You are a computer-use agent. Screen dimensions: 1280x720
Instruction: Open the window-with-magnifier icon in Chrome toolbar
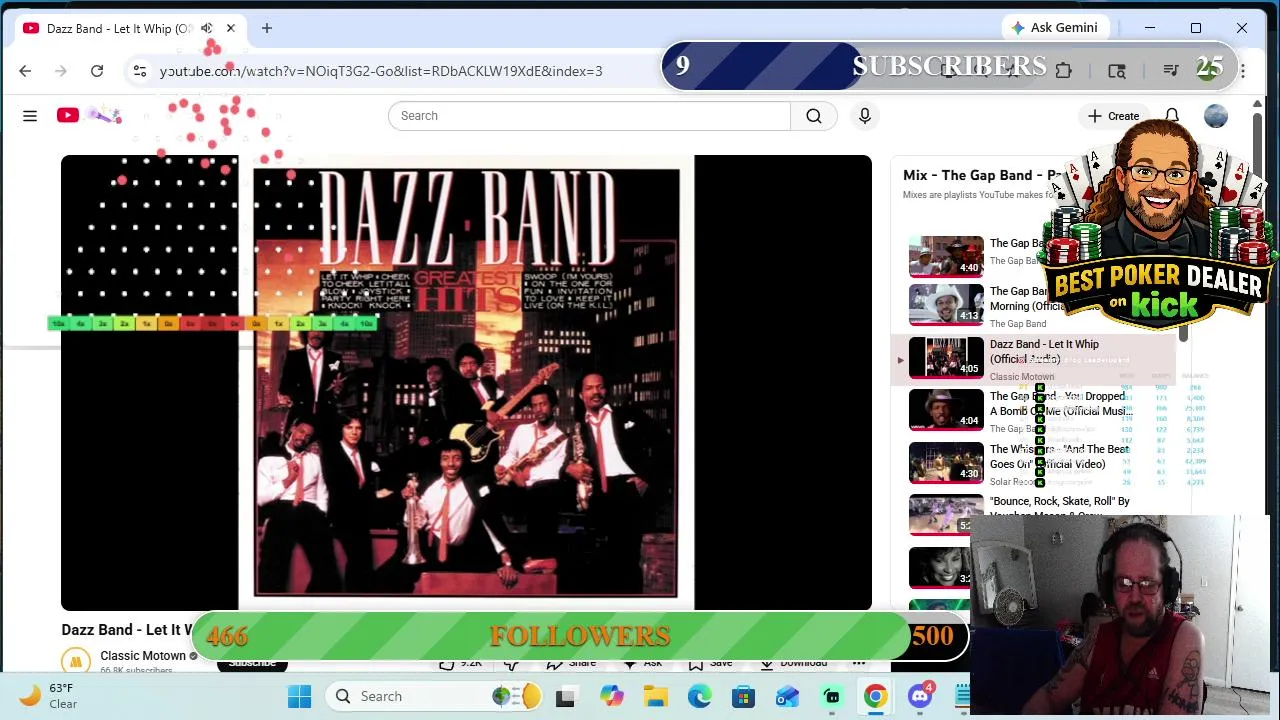coord(1117,71)
